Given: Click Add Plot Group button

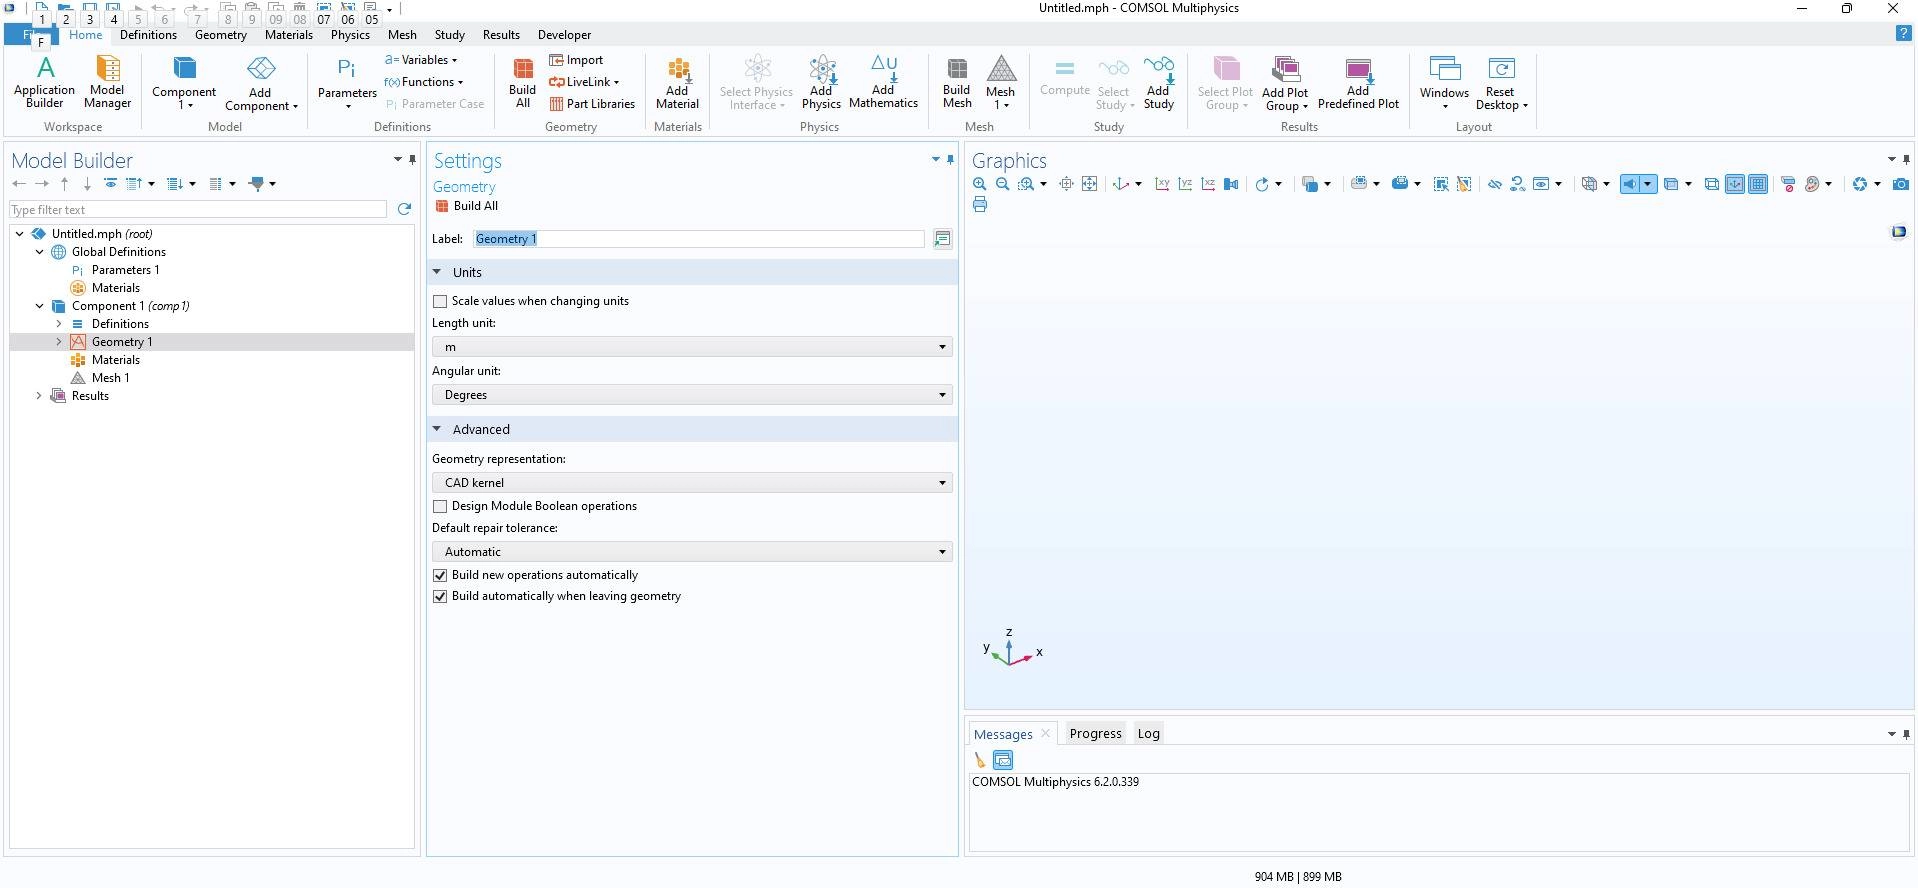Looking at the screenshot, I should [1285, 82].
